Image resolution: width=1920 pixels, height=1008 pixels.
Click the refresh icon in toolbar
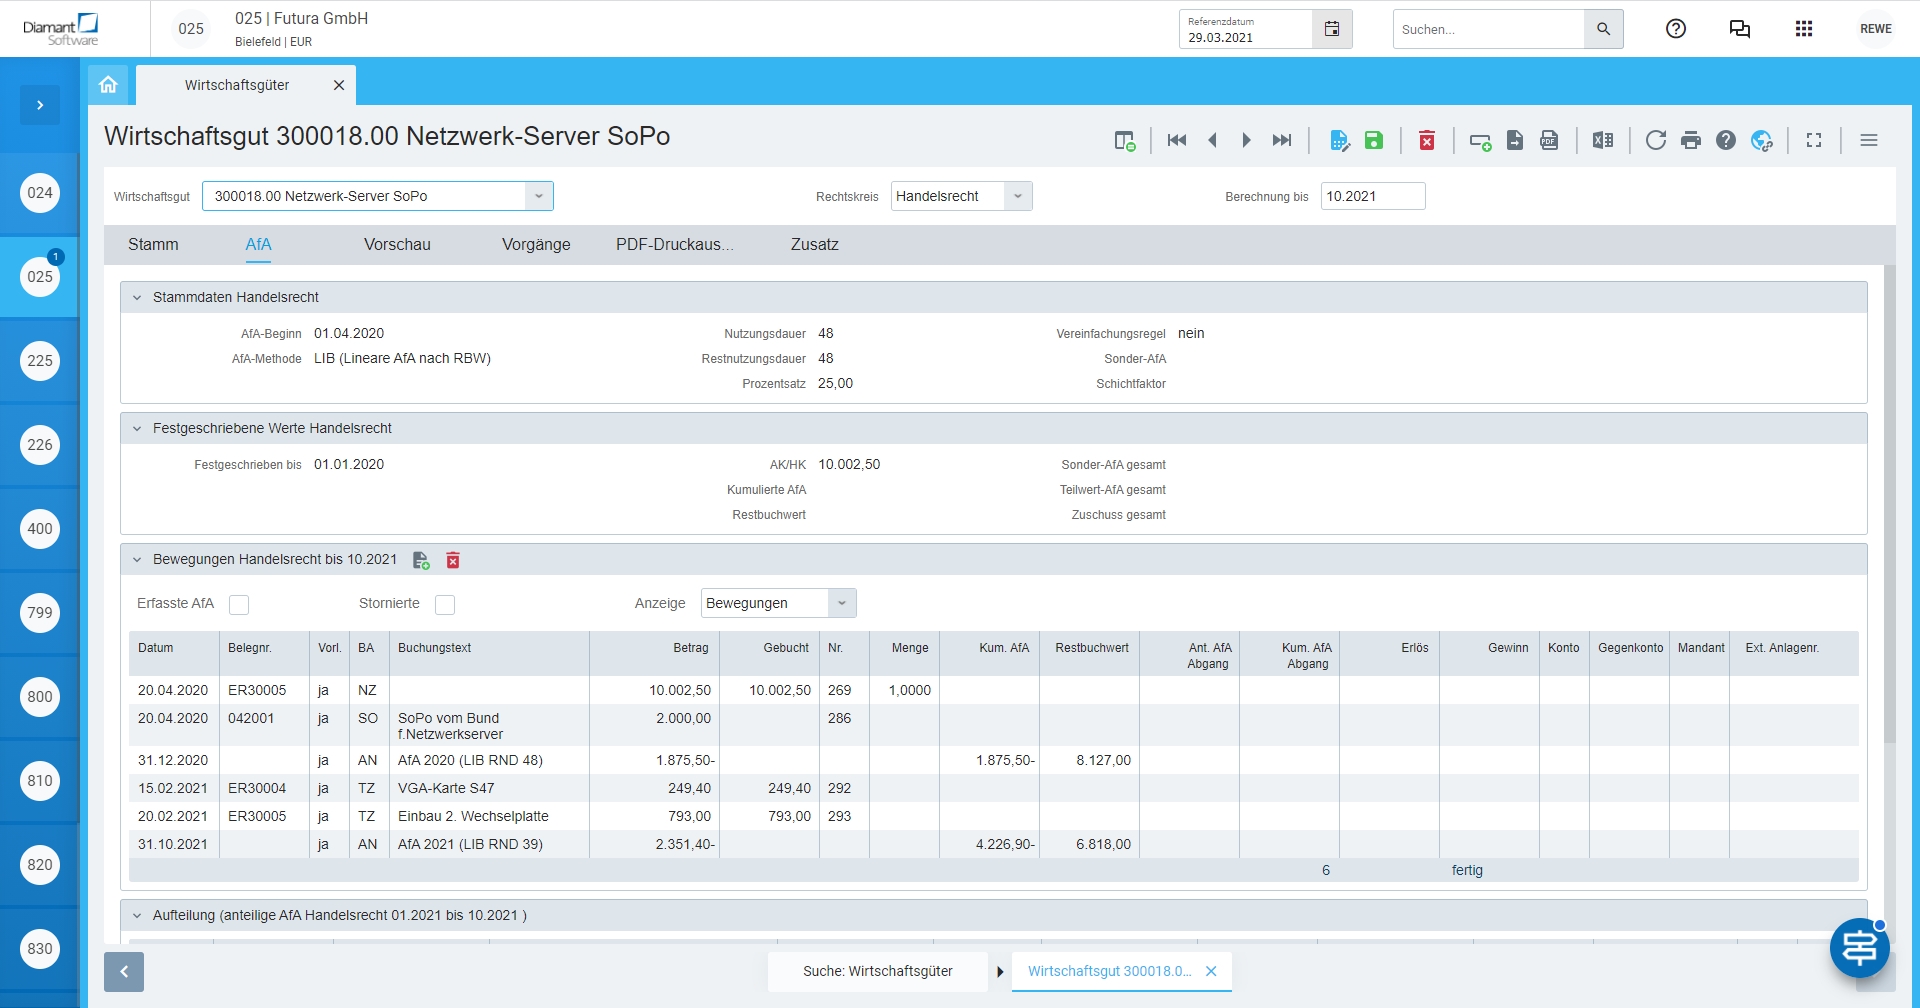coord(1656,140)
